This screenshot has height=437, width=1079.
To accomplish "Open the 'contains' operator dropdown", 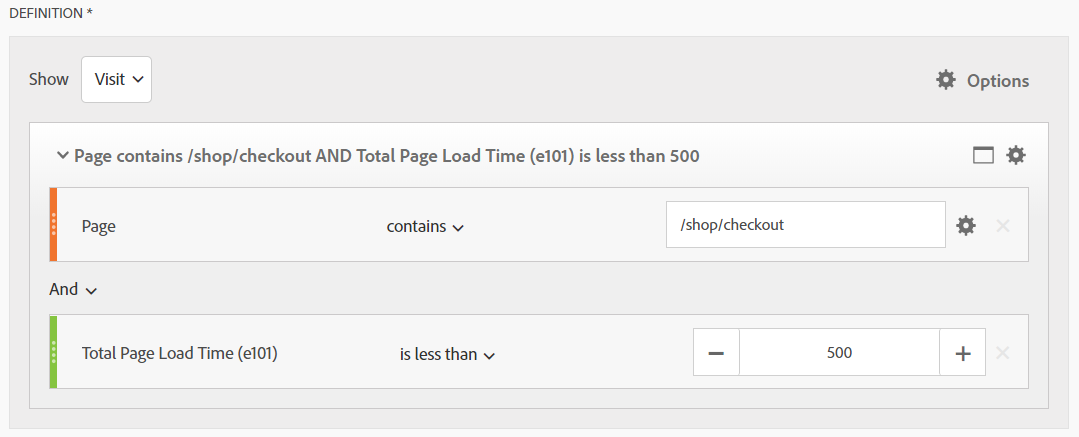I will [425, 226].
